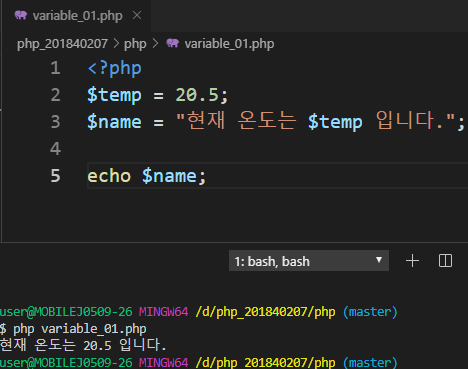This screenshot has height=369, width=468.
Task: Open php_201840207 breadcrumb folder
Action: [x=62, y=44]
